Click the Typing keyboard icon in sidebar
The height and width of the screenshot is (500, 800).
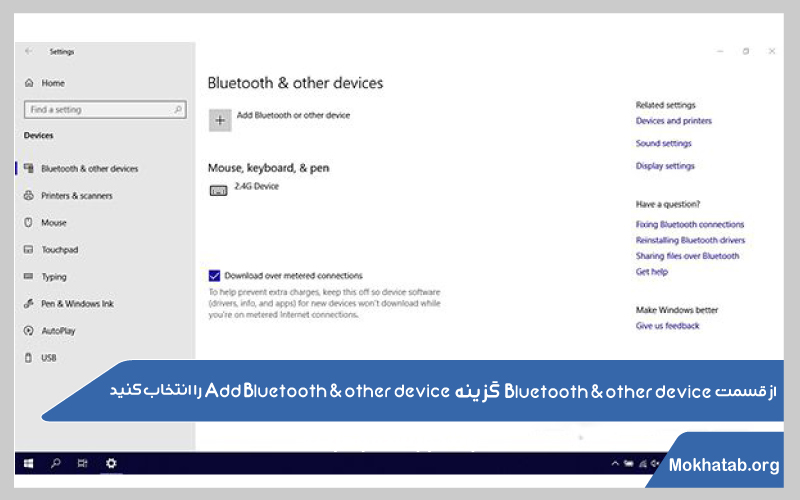point(29,276)
